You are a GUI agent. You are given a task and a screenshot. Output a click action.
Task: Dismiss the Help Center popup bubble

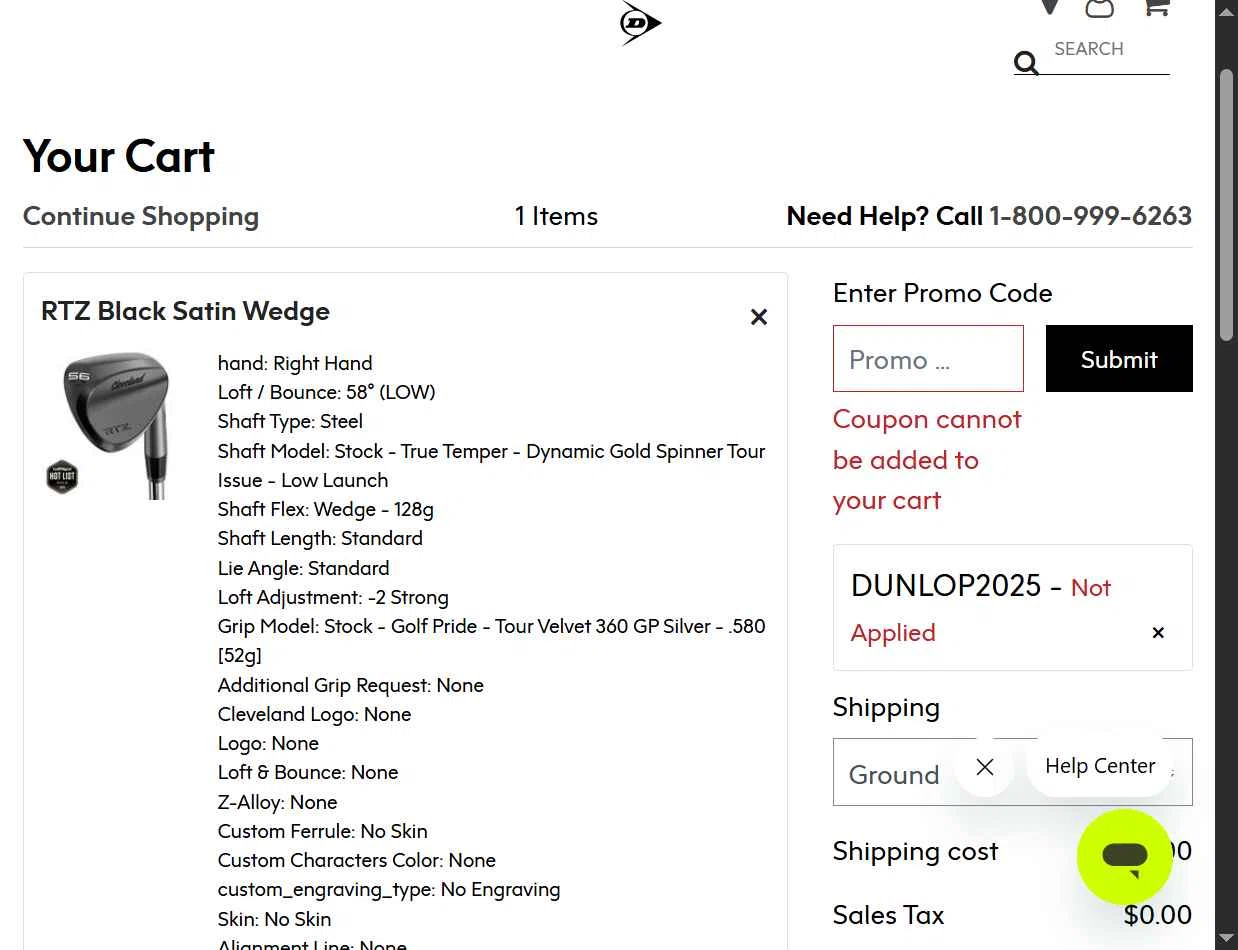985,767
